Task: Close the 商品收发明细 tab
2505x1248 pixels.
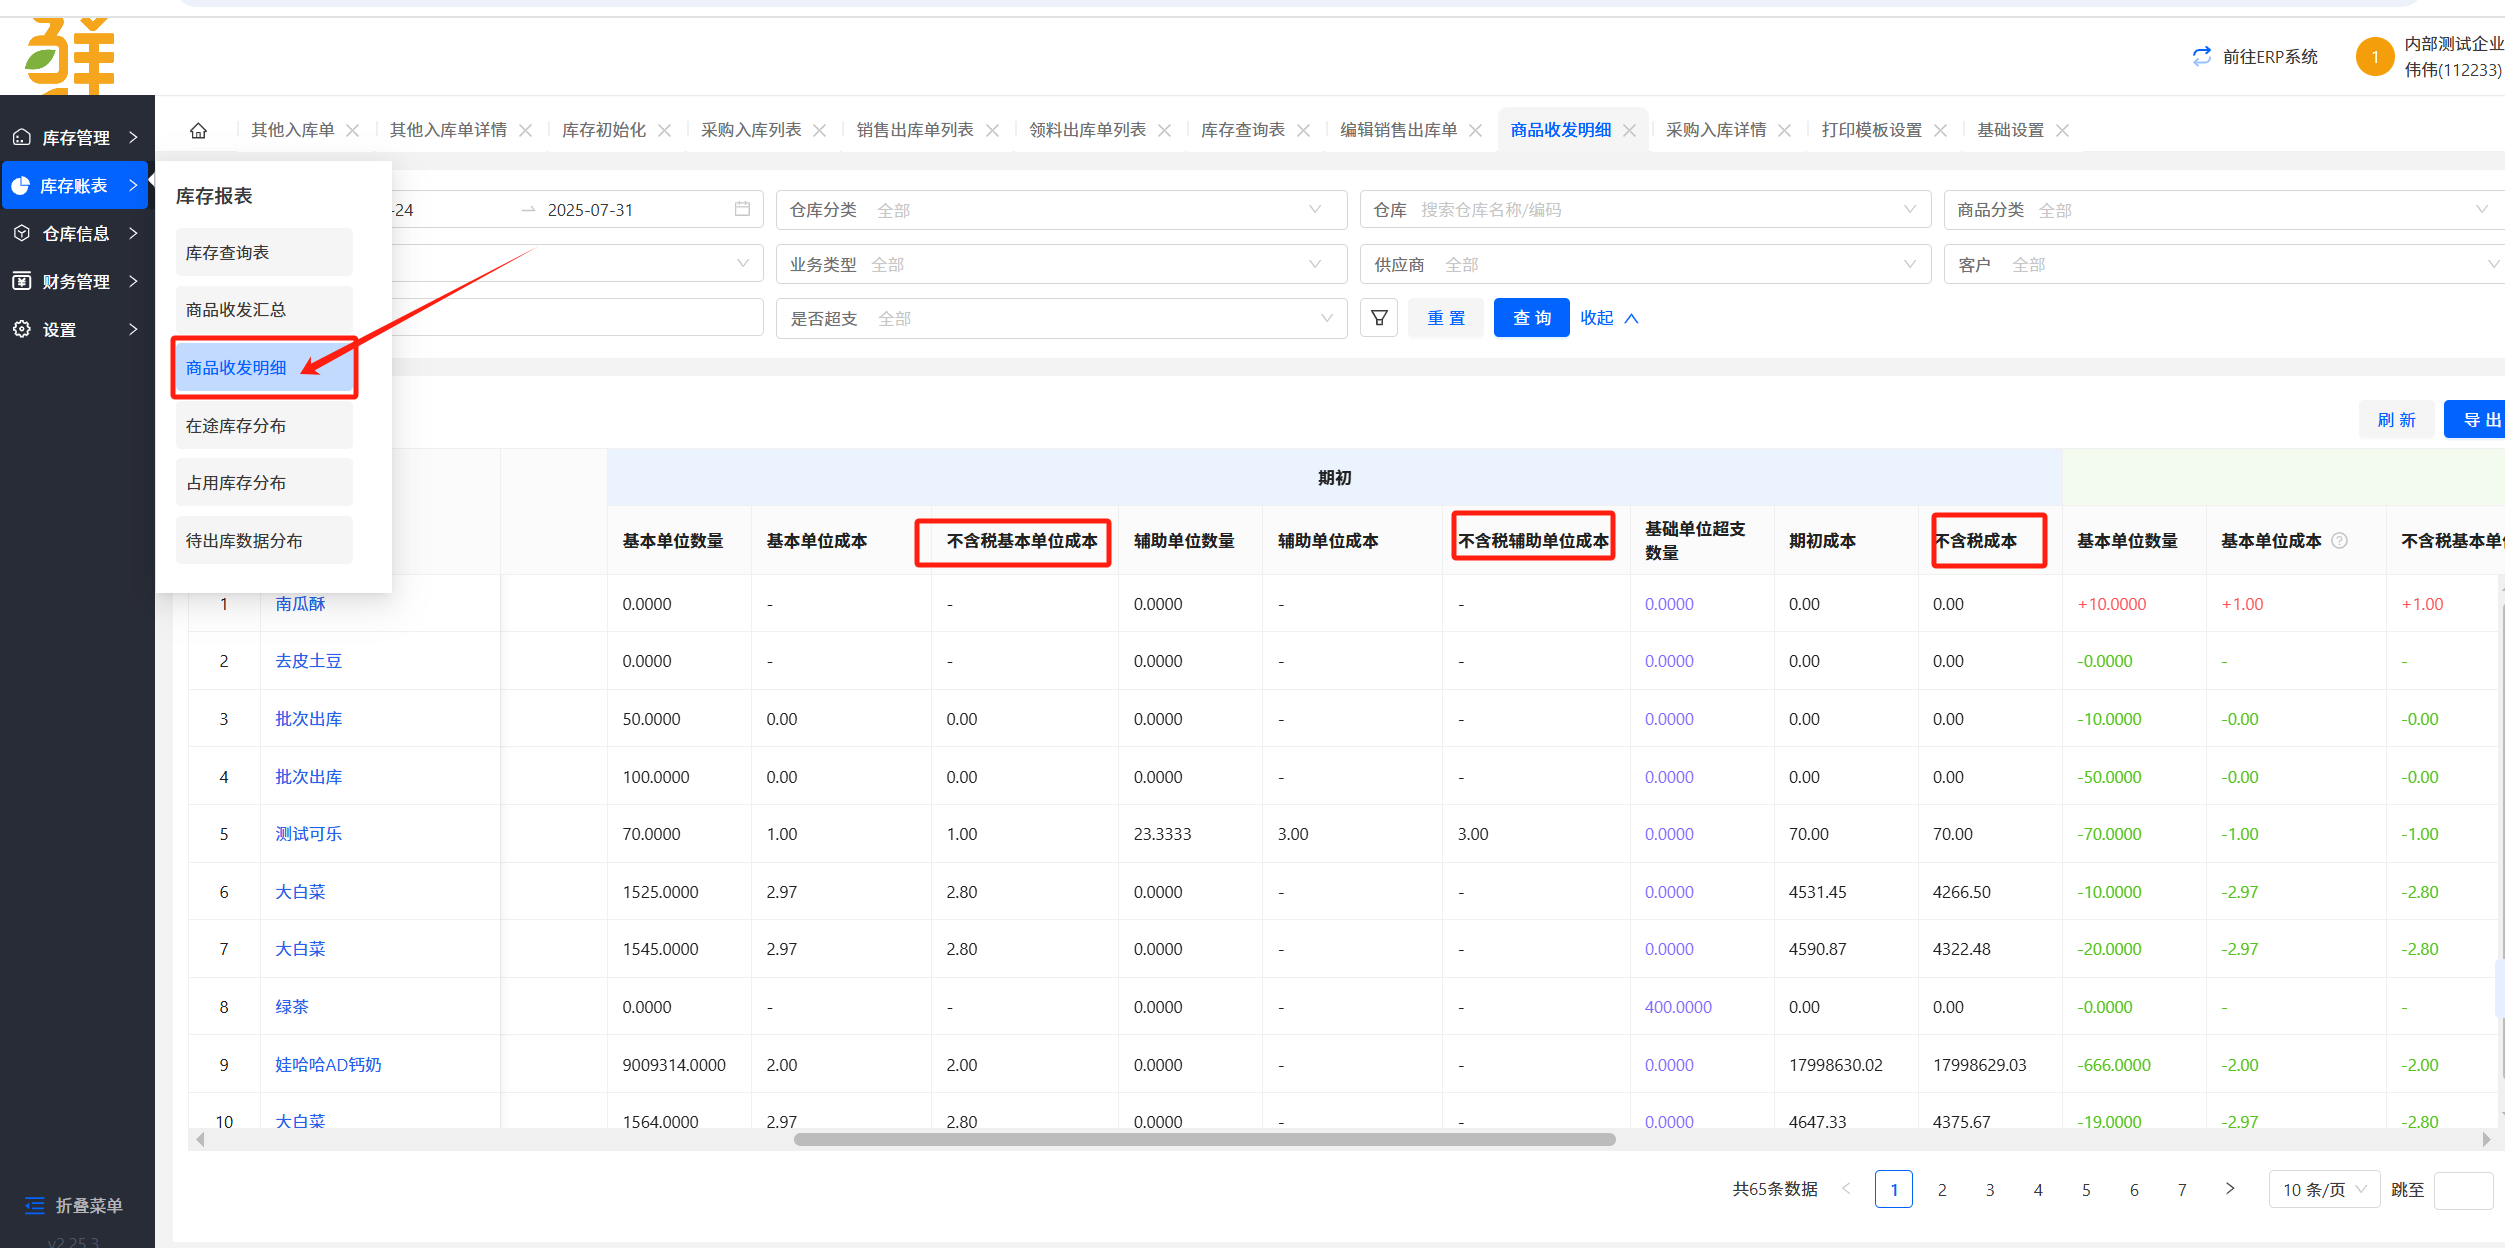Action: (1629, 130)
